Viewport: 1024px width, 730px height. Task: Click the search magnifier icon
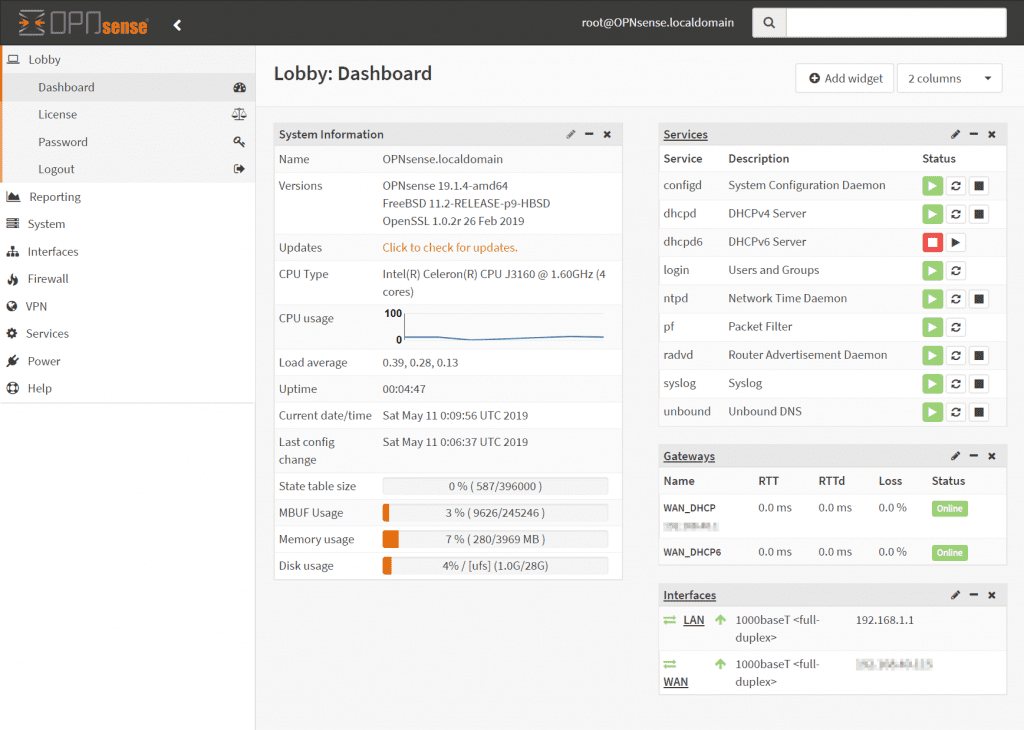[769, 23]
